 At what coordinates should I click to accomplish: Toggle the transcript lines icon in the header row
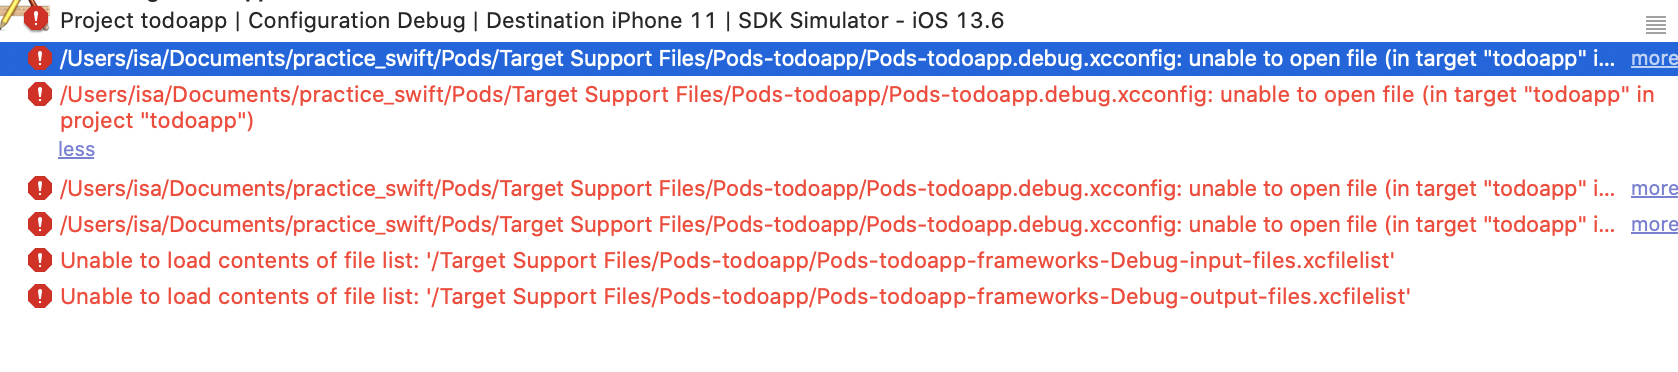[1656, 25]
